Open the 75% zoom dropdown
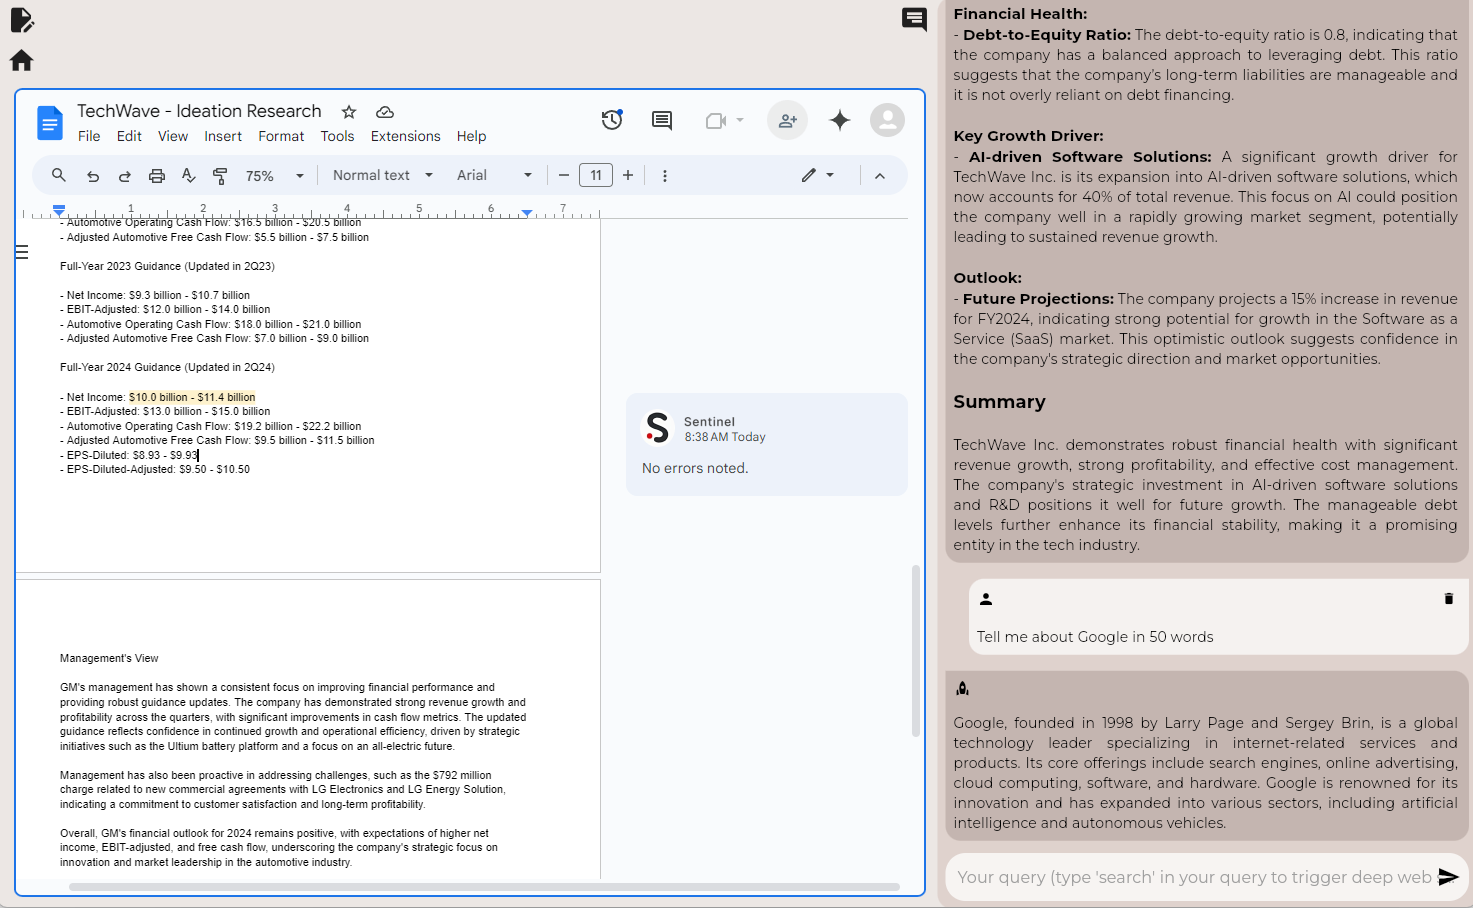This screenshot has width=1473, height=908. pyautogui.click(x=274, y=176)
